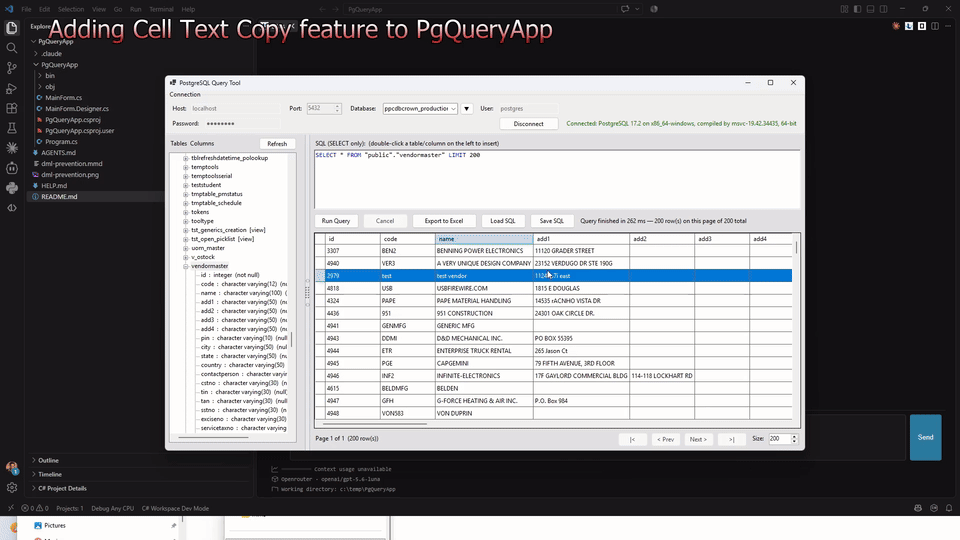
Task: Open the Extensions view in VS Code
Action: pyautogui.click(x=12, y=108)
